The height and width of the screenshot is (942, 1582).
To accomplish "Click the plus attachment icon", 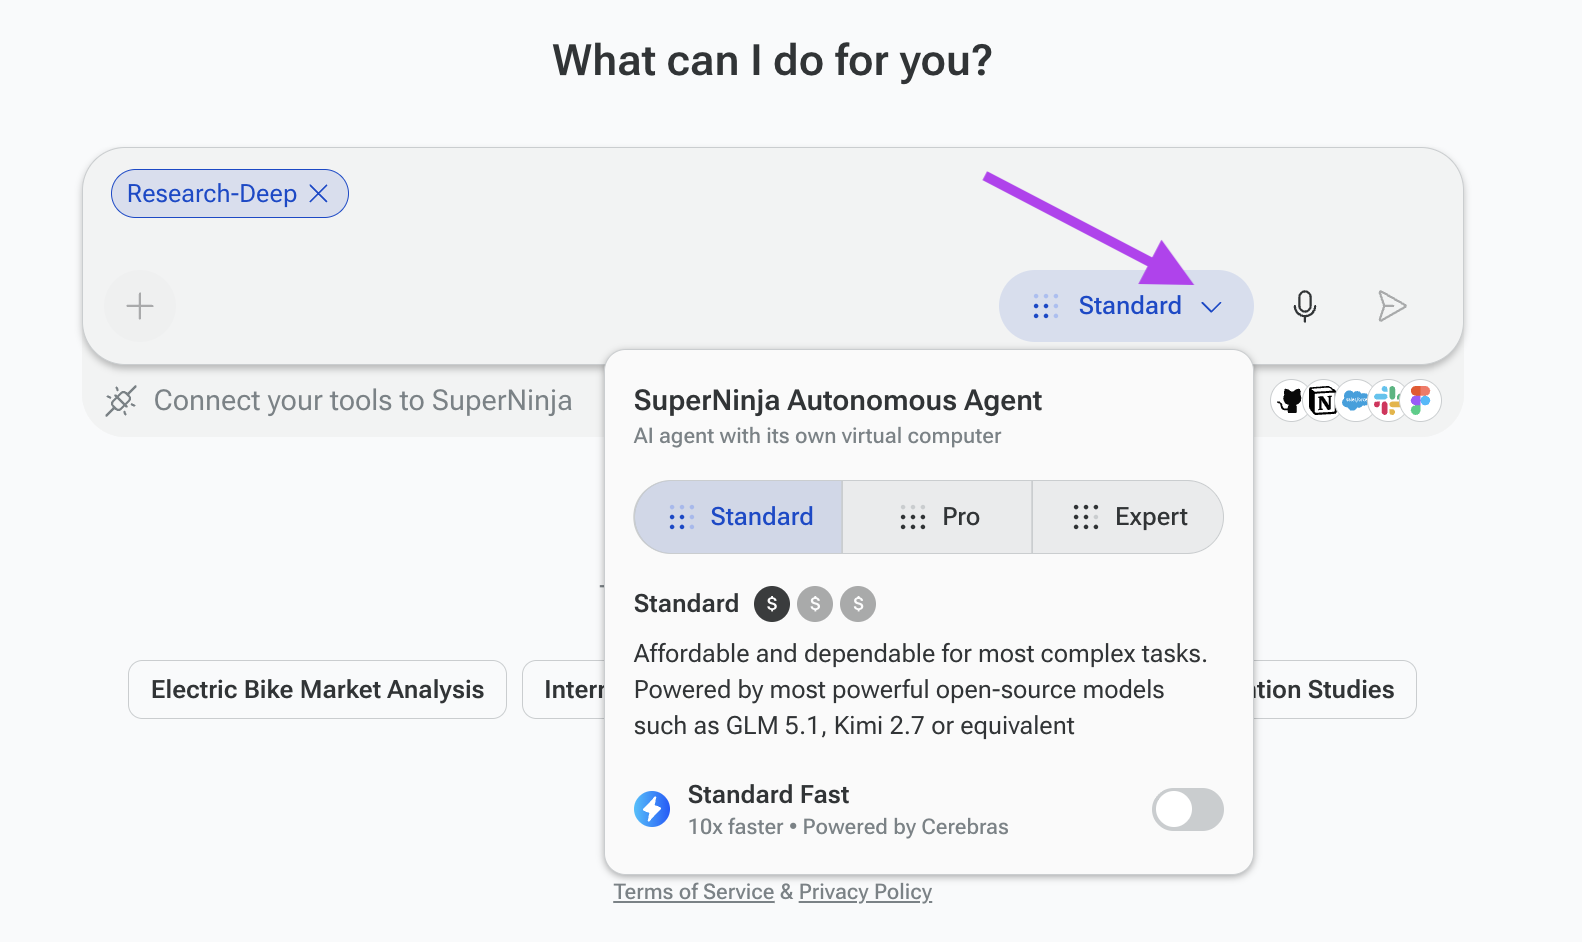I will [x=140, y=306].
